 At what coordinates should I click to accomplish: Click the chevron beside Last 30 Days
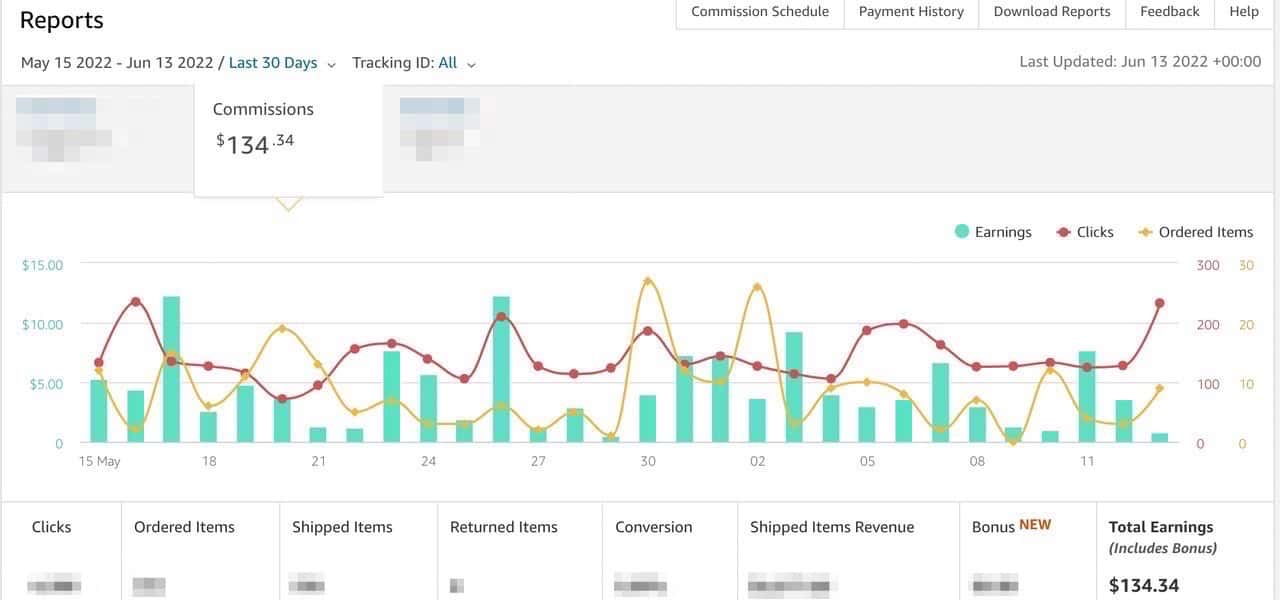click(x=330, y=62)
